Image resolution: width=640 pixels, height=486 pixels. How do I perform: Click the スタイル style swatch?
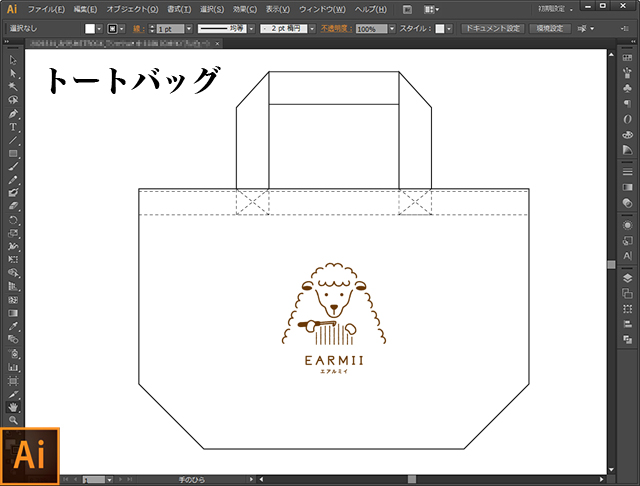pos(440,29)
